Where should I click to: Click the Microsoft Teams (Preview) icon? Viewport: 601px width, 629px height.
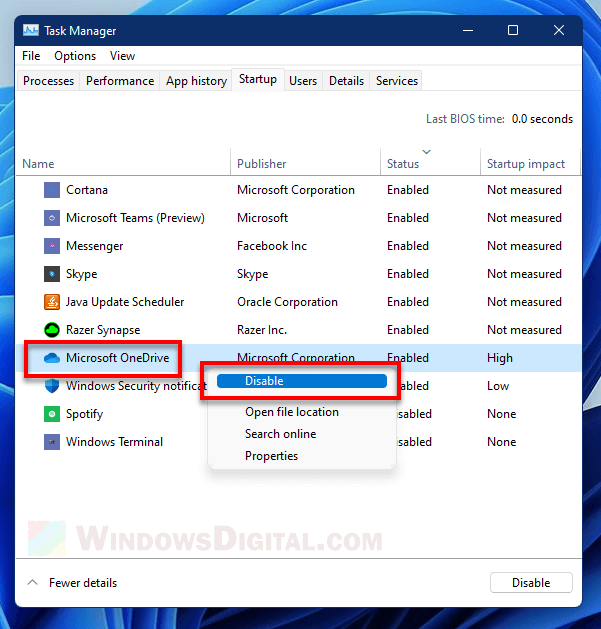coord(52,218)
